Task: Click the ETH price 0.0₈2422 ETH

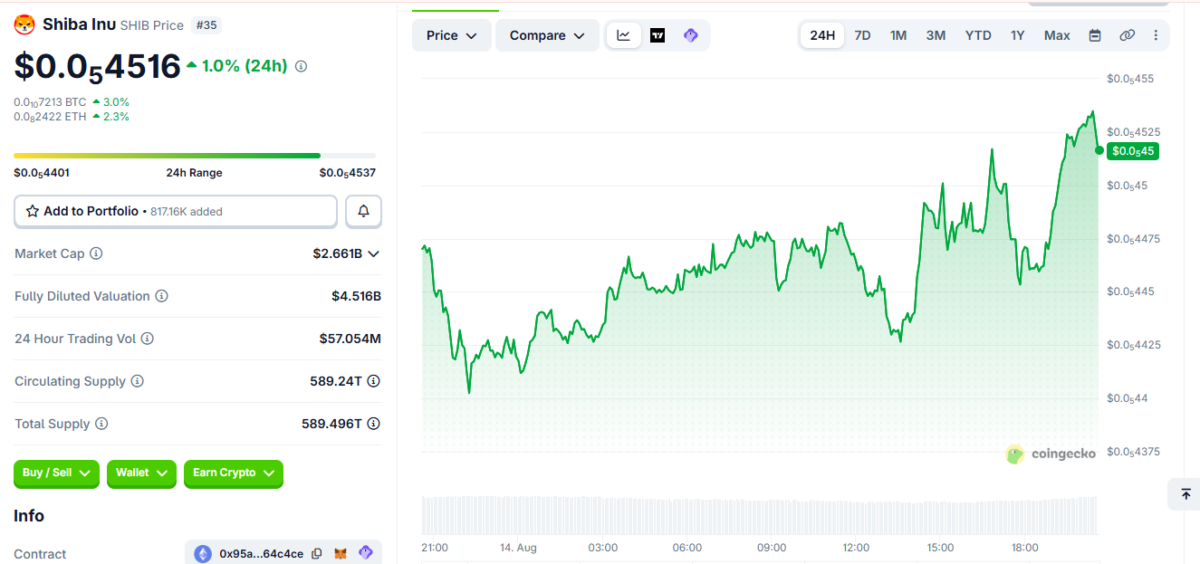Action: (50, 117)
